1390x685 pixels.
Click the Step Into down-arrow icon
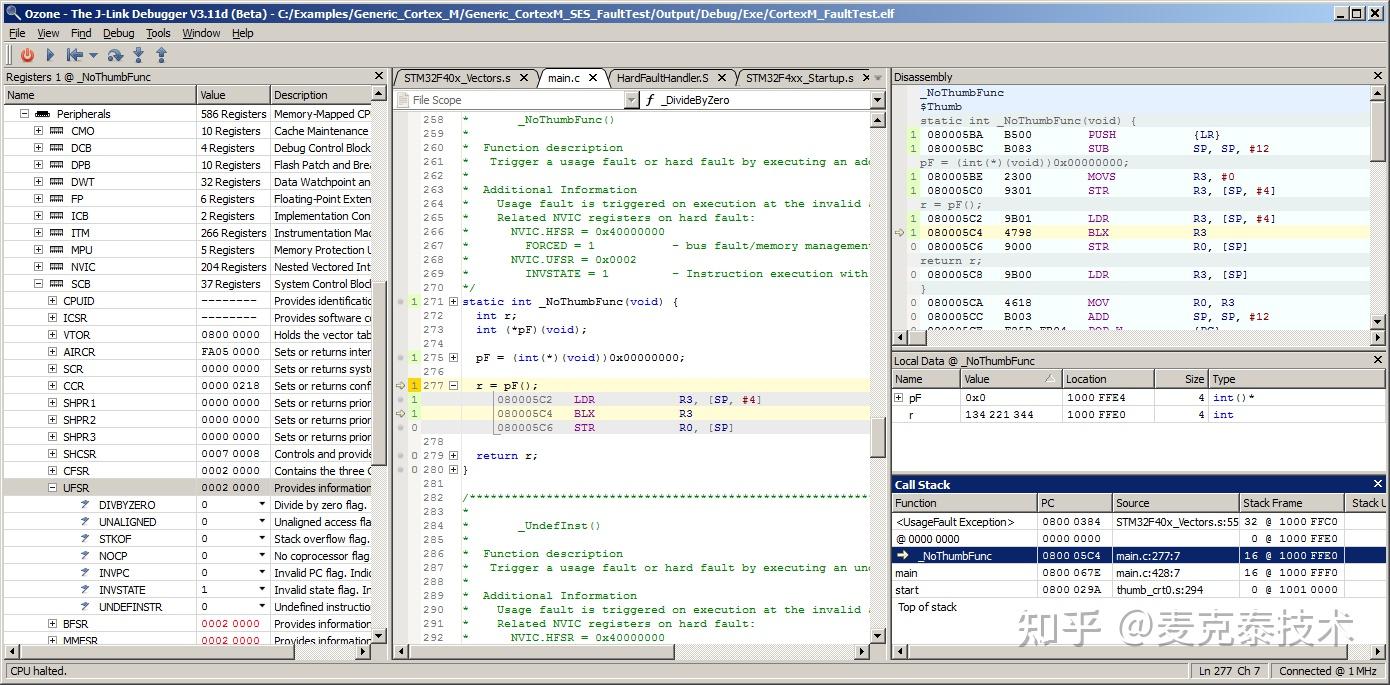pos(138,56)
